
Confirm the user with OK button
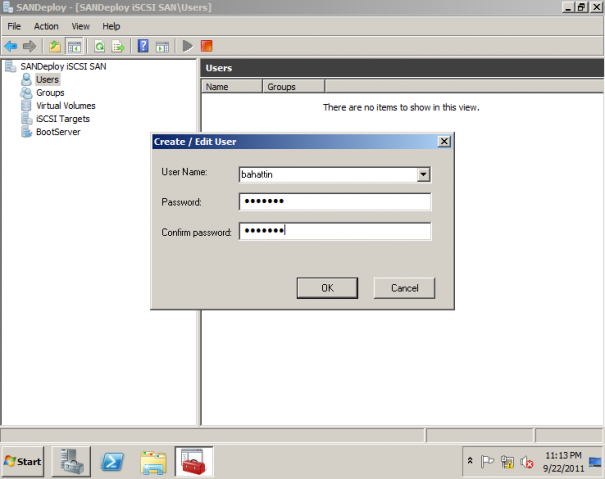point(327,288)
